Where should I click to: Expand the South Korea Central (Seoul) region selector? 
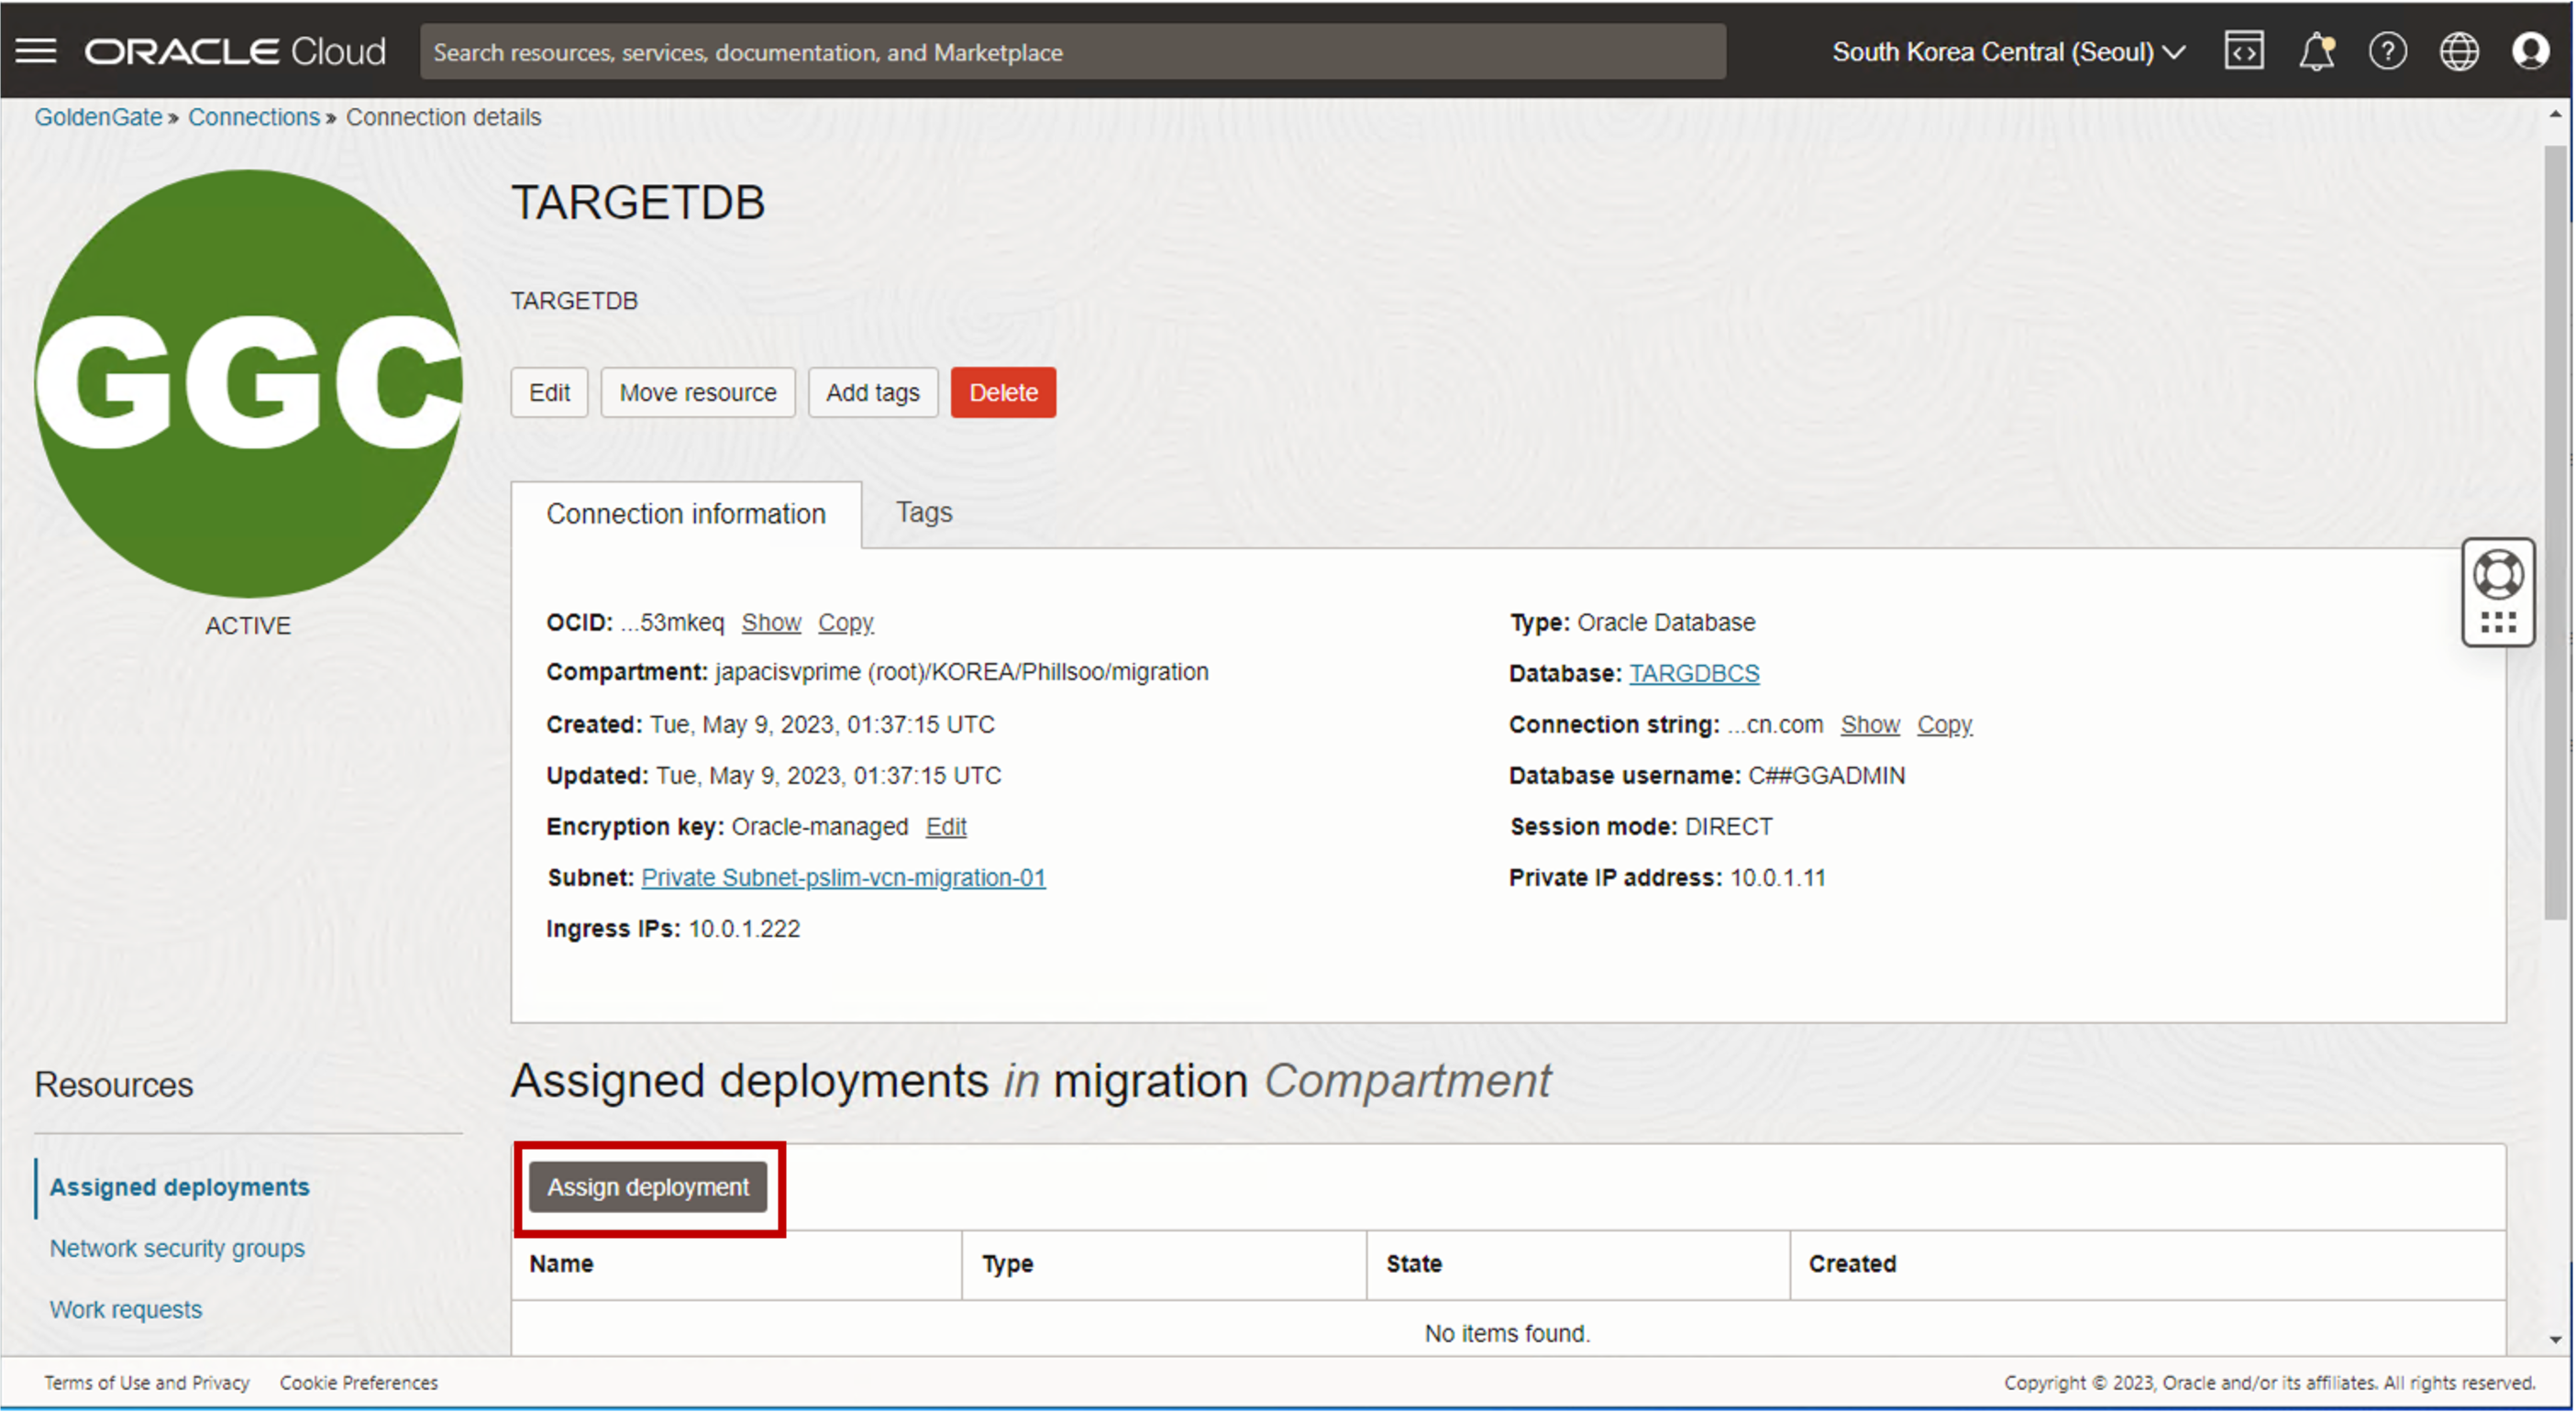pyautogui.click(x=2008, y=52)
